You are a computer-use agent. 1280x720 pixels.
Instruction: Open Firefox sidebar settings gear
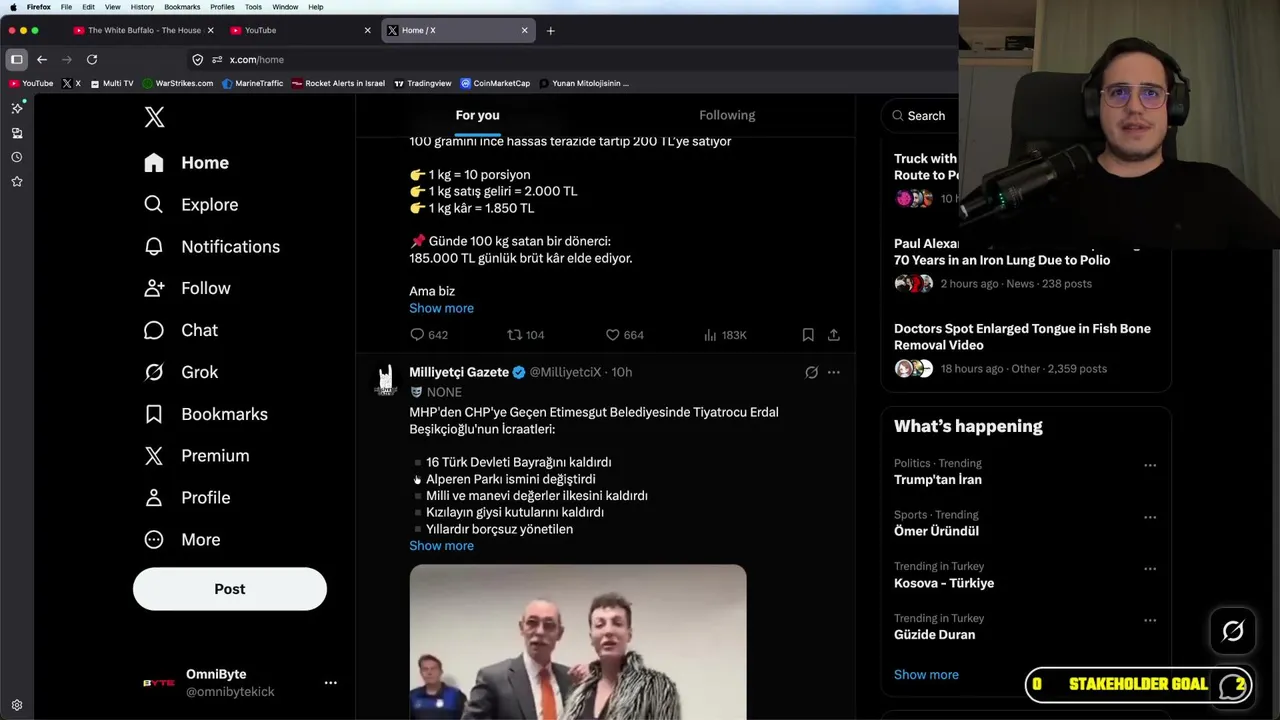(17, 705)
